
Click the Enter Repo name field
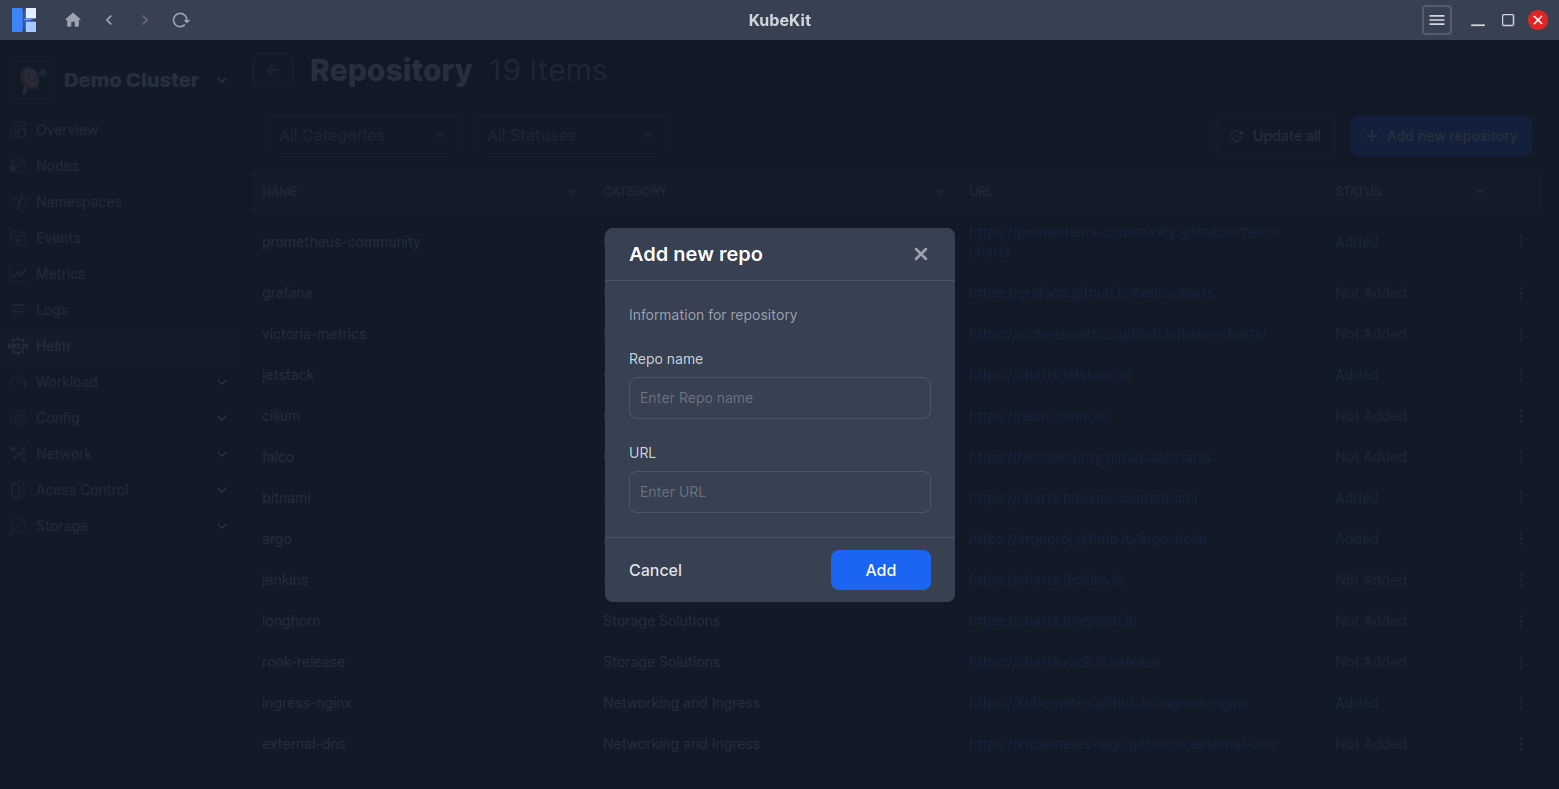pos(779,397)
